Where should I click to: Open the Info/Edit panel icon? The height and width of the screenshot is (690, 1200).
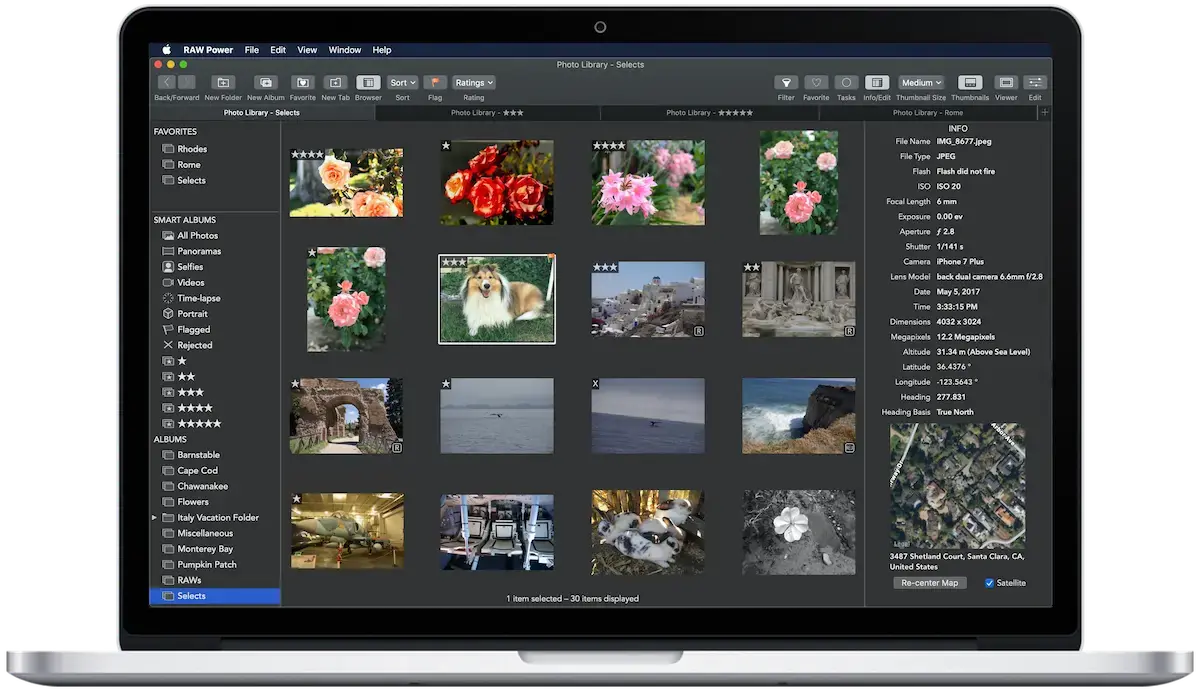point(876,84)
